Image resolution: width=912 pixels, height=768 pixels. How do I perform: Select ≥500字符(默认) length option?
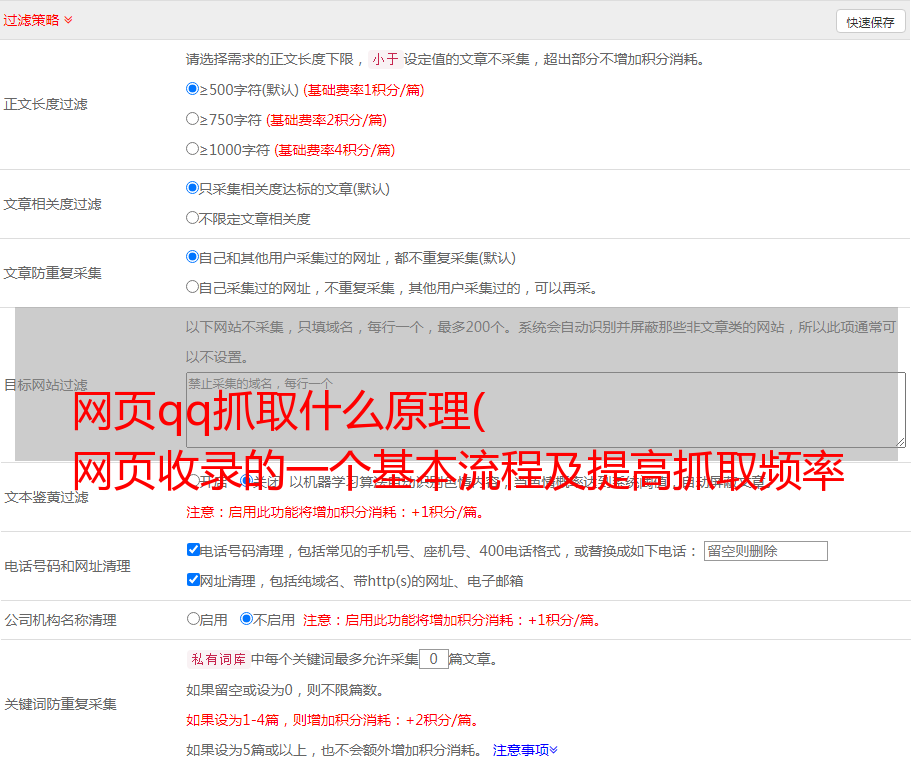(192, 88)
